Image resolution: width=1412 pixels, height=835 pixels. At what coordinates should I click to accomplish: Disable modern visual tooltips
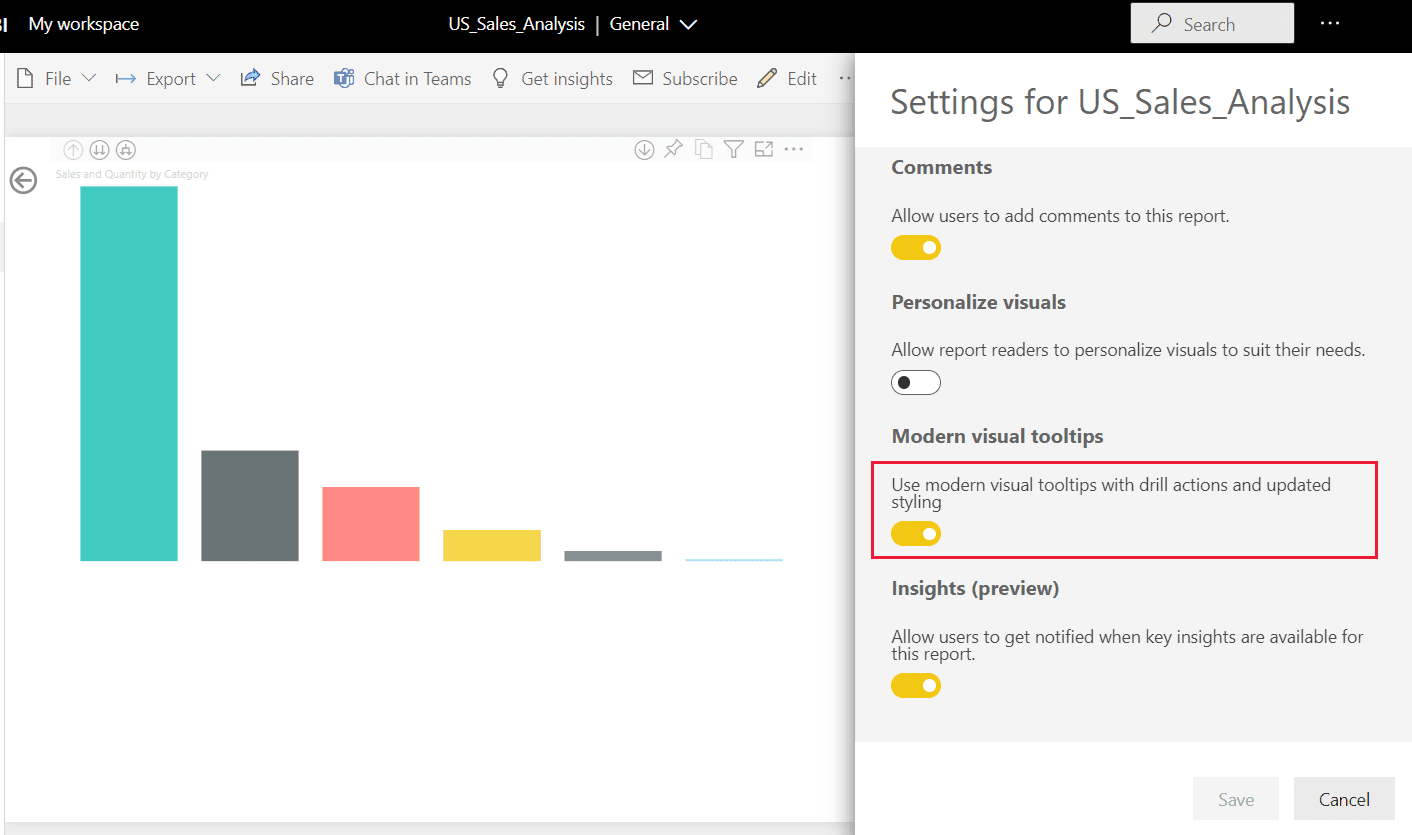click(916, 533)
